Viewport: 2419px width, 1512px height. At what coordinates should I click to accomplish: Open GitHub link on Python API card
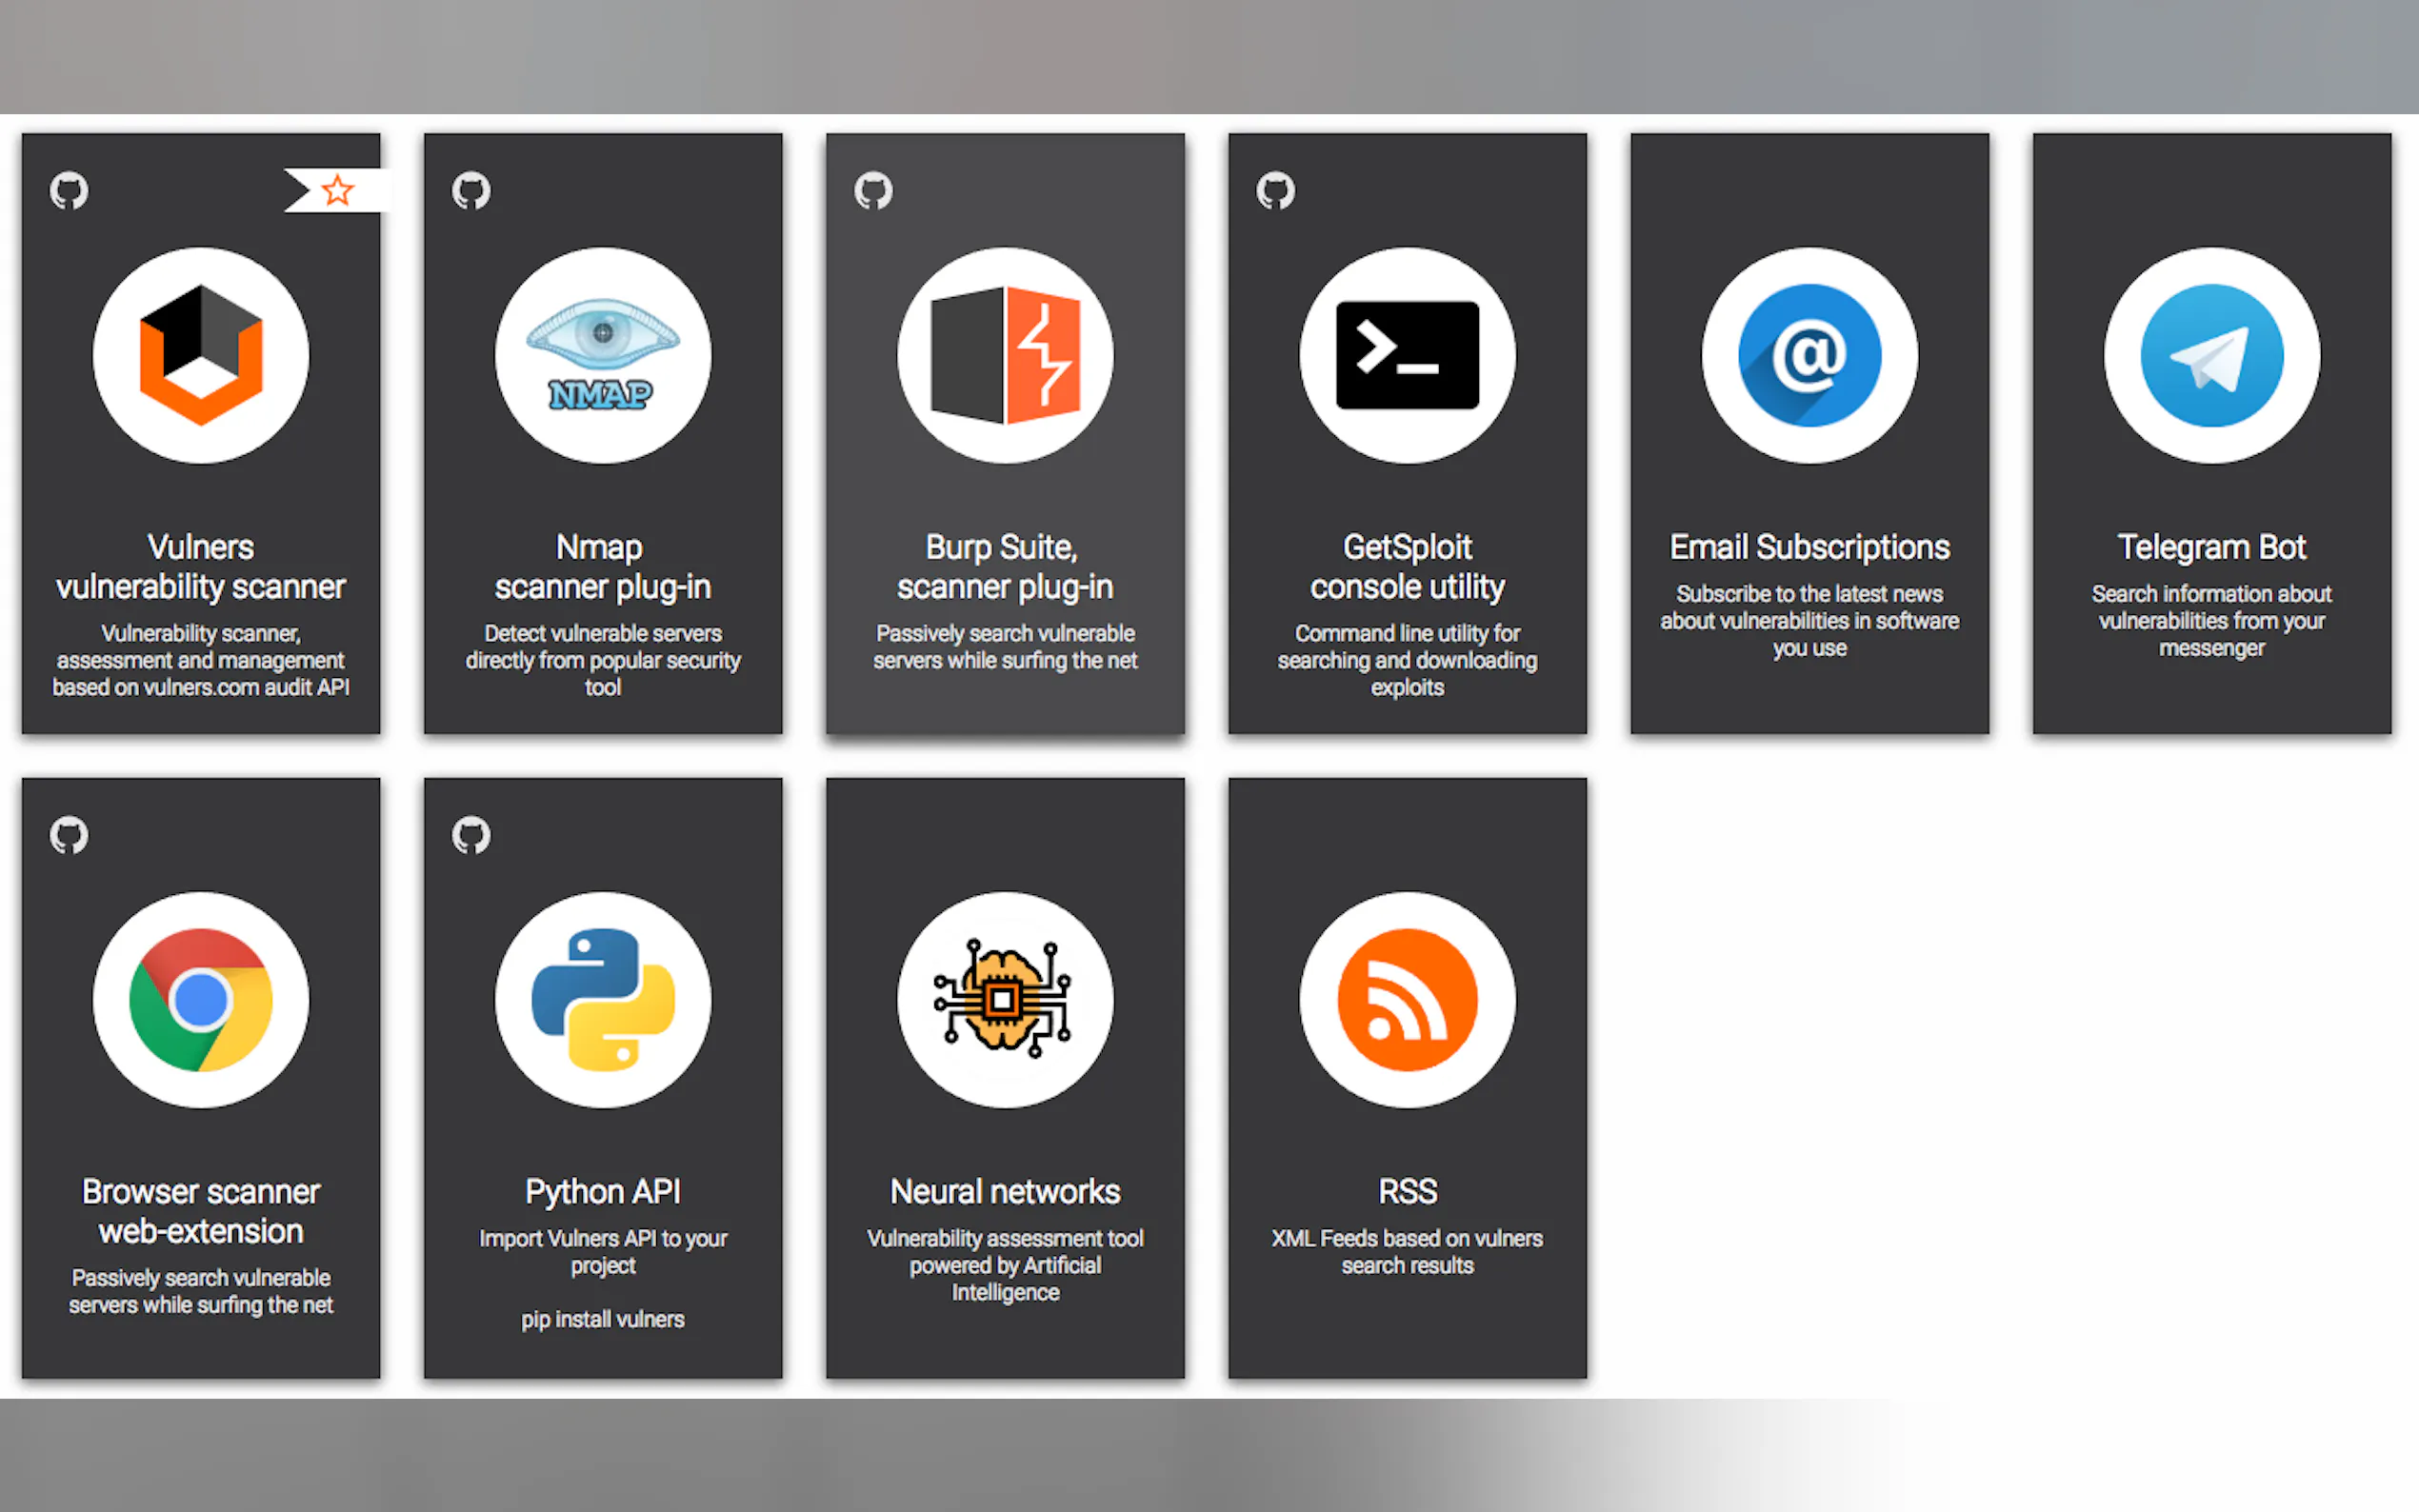471,835
